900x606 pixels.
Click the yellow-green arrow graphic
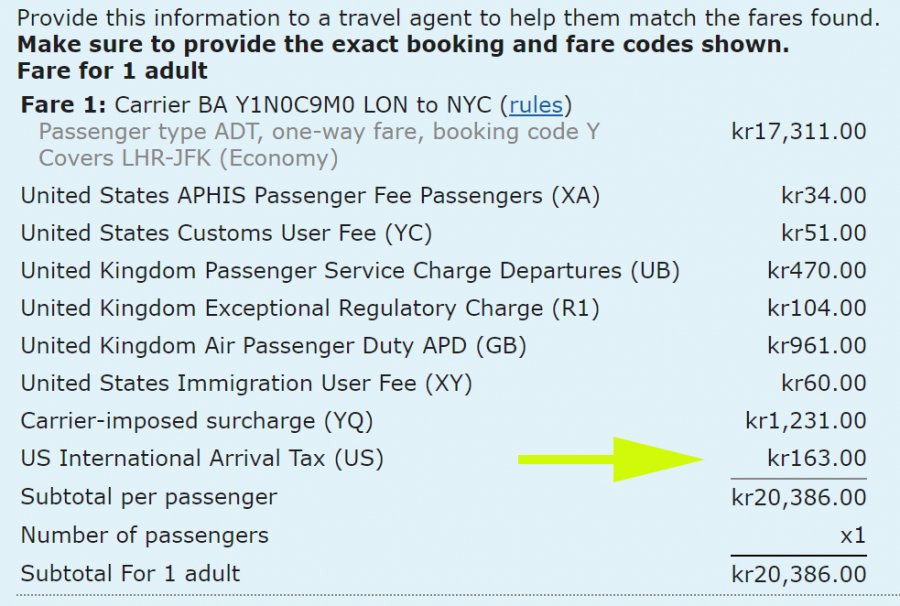coord(612,459)
